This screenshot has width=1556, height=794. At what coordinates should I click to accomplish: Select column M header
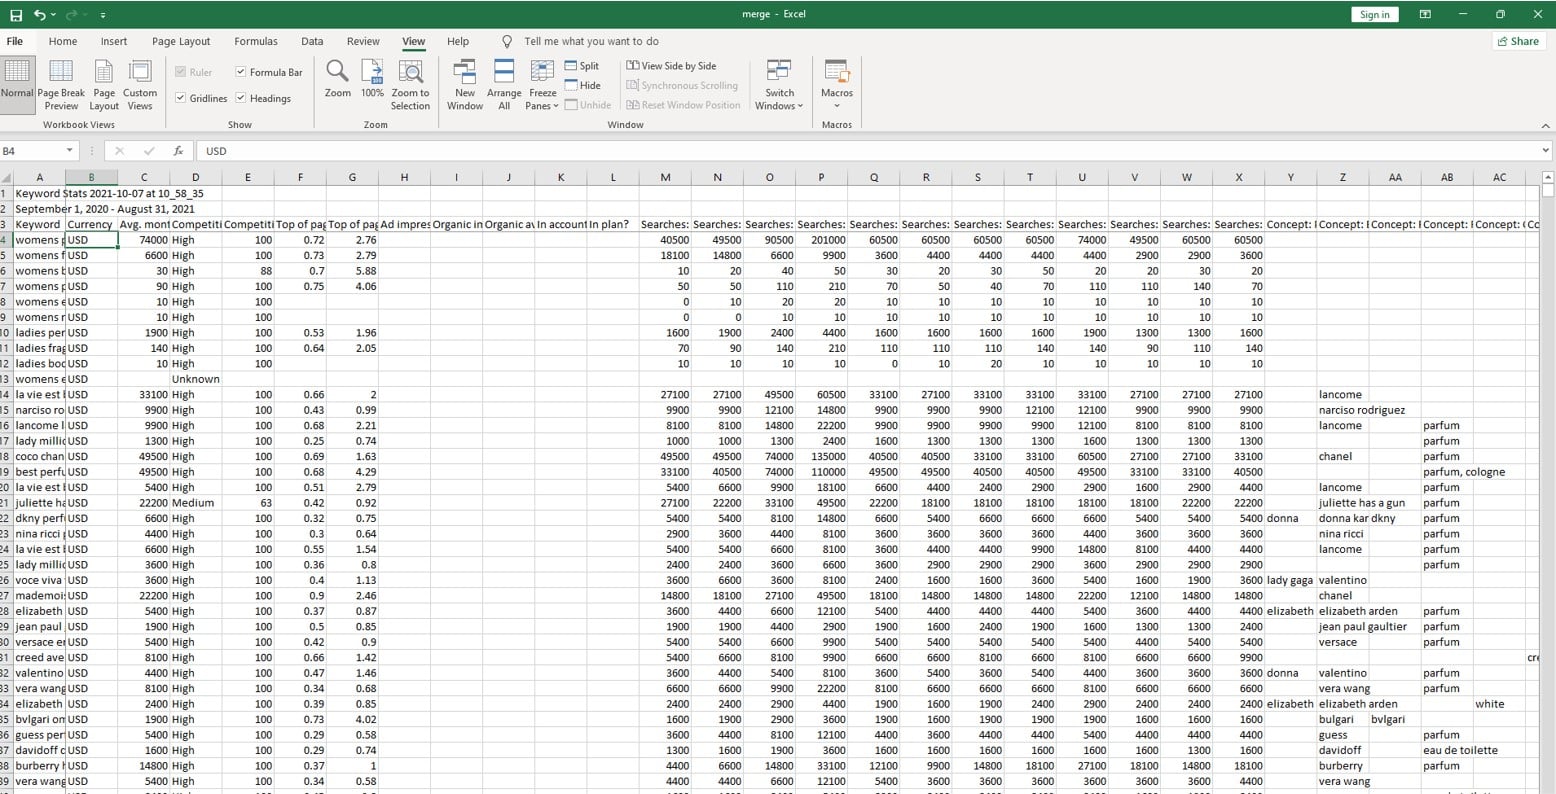[665, 177]
